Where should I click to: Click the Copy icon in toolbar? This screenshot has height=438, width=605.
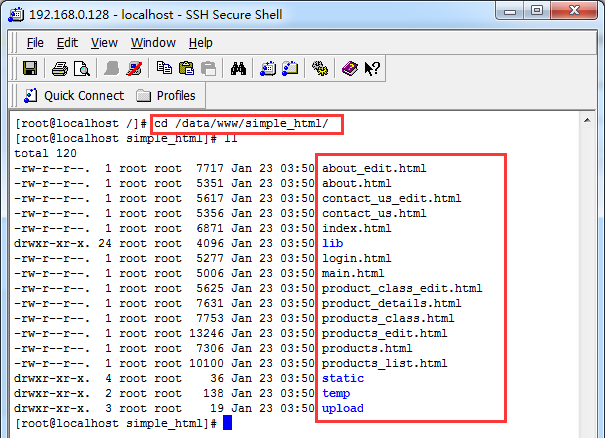pos(164,68)
